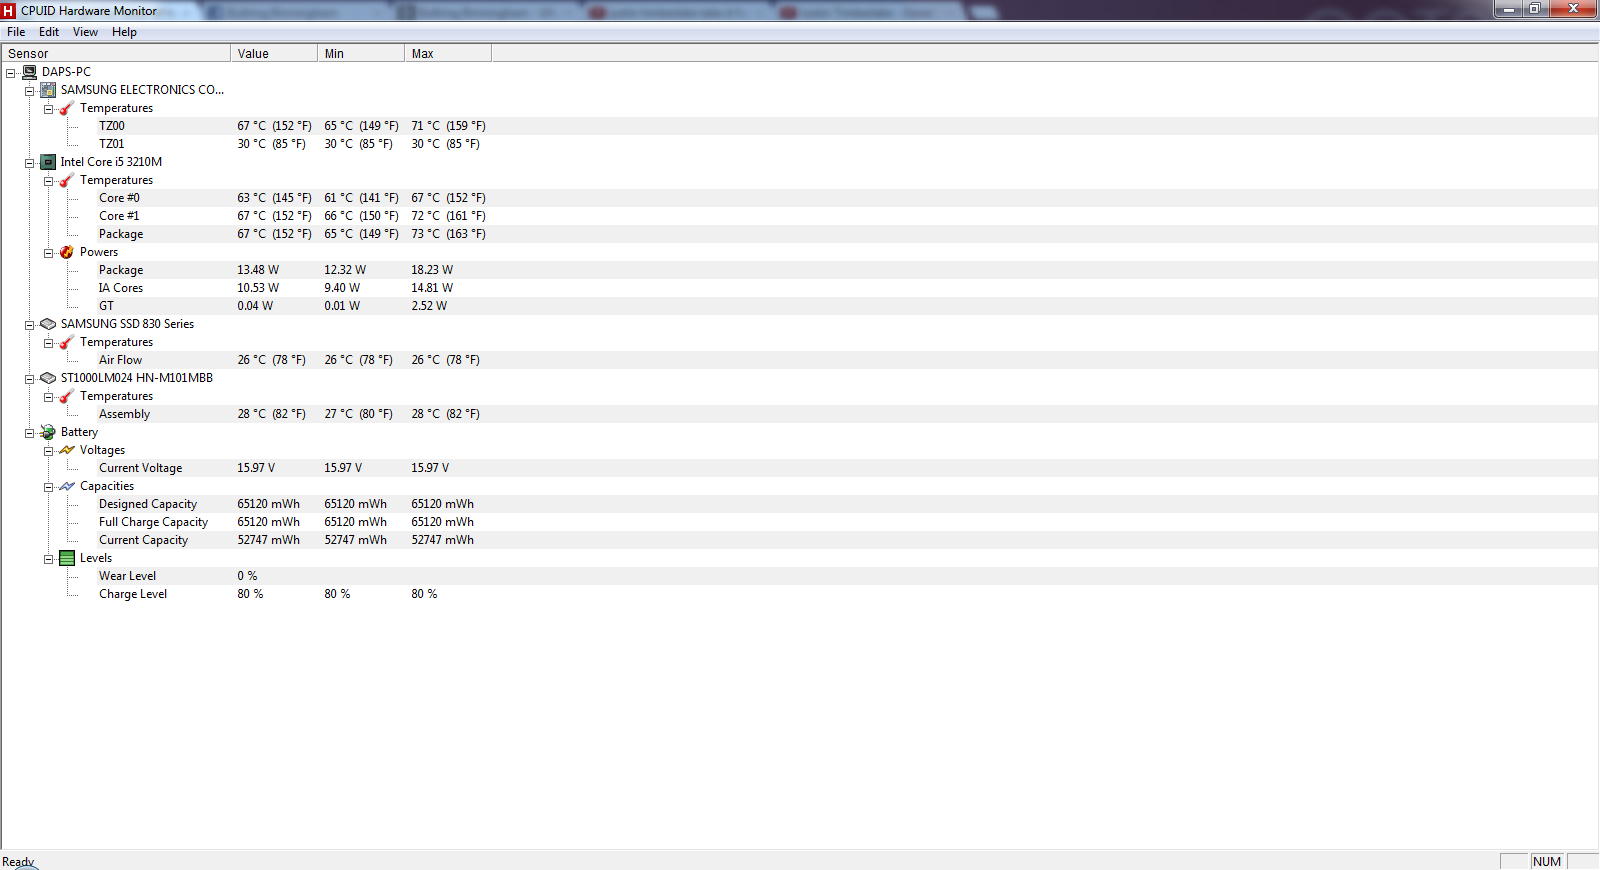Click the Min column header
The image size is (1600, 870).
(361, 53)
